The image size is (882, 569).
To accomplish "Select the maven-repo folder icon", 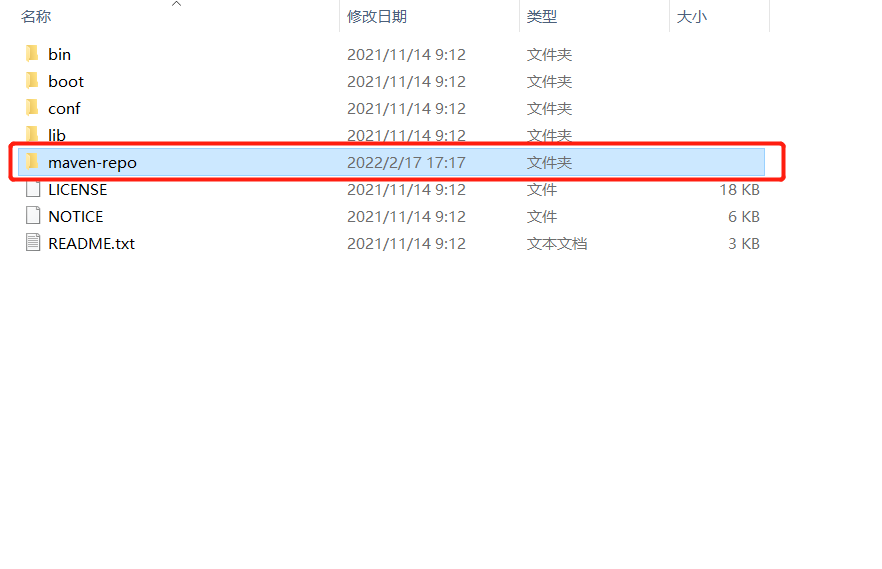I will coord(32,162).
